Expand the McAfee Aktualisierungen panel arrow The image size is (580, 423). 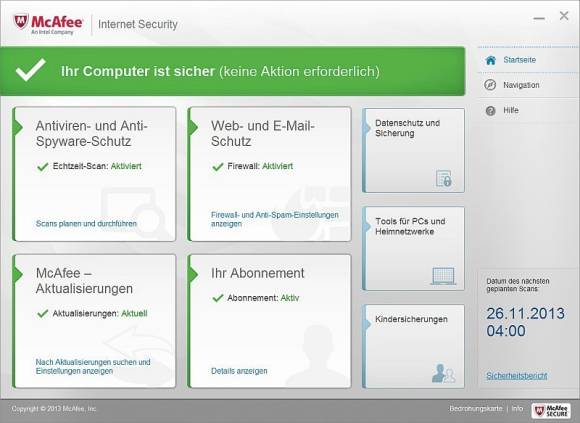click(x=17, y=275)
